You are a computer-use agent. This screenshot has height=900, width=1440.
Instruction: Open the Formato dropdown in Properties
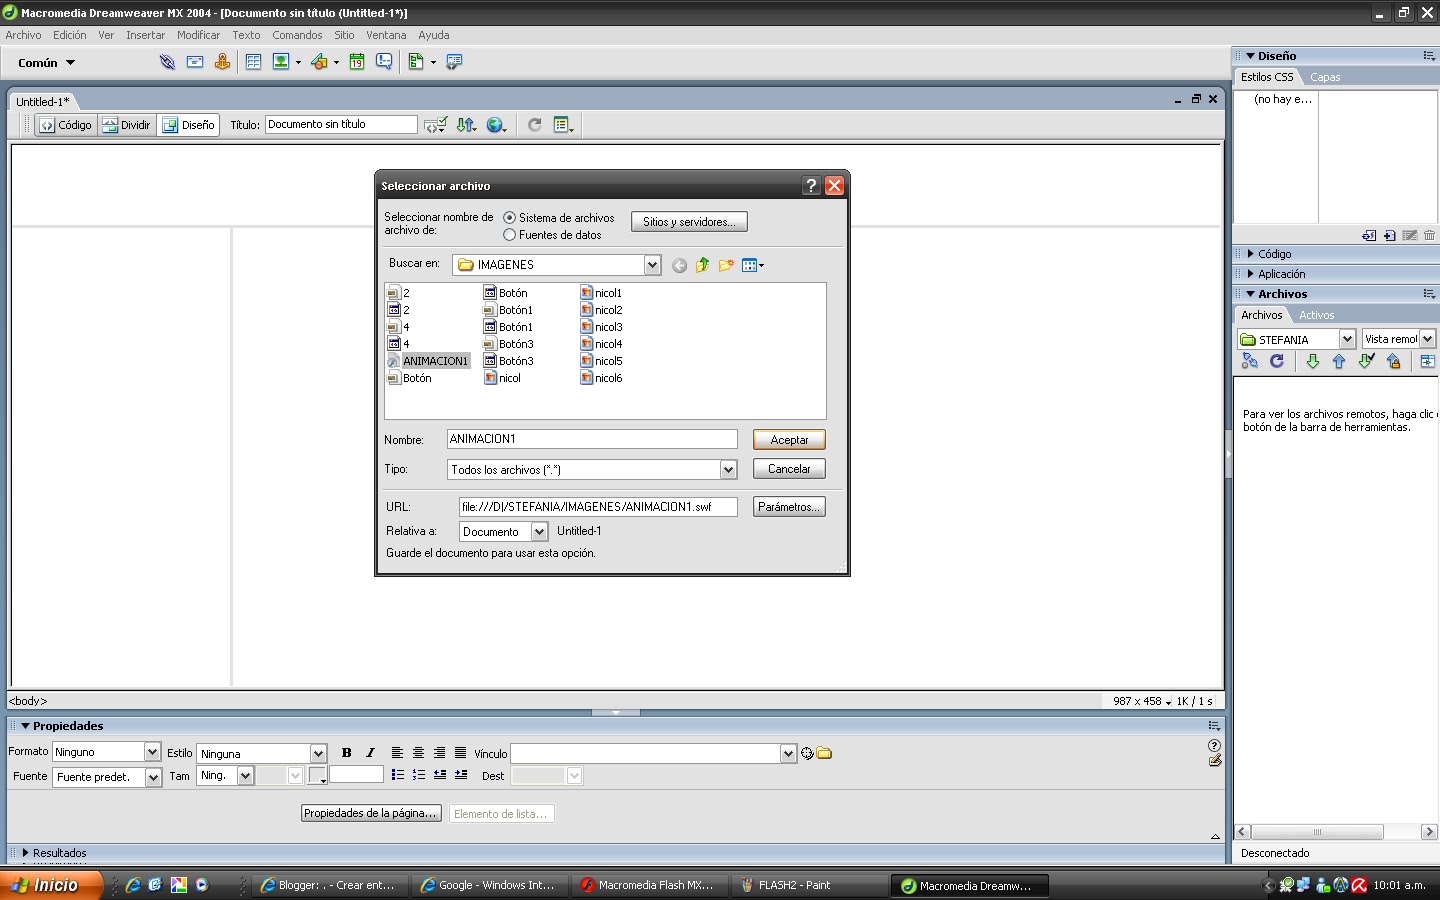point(152,752)
